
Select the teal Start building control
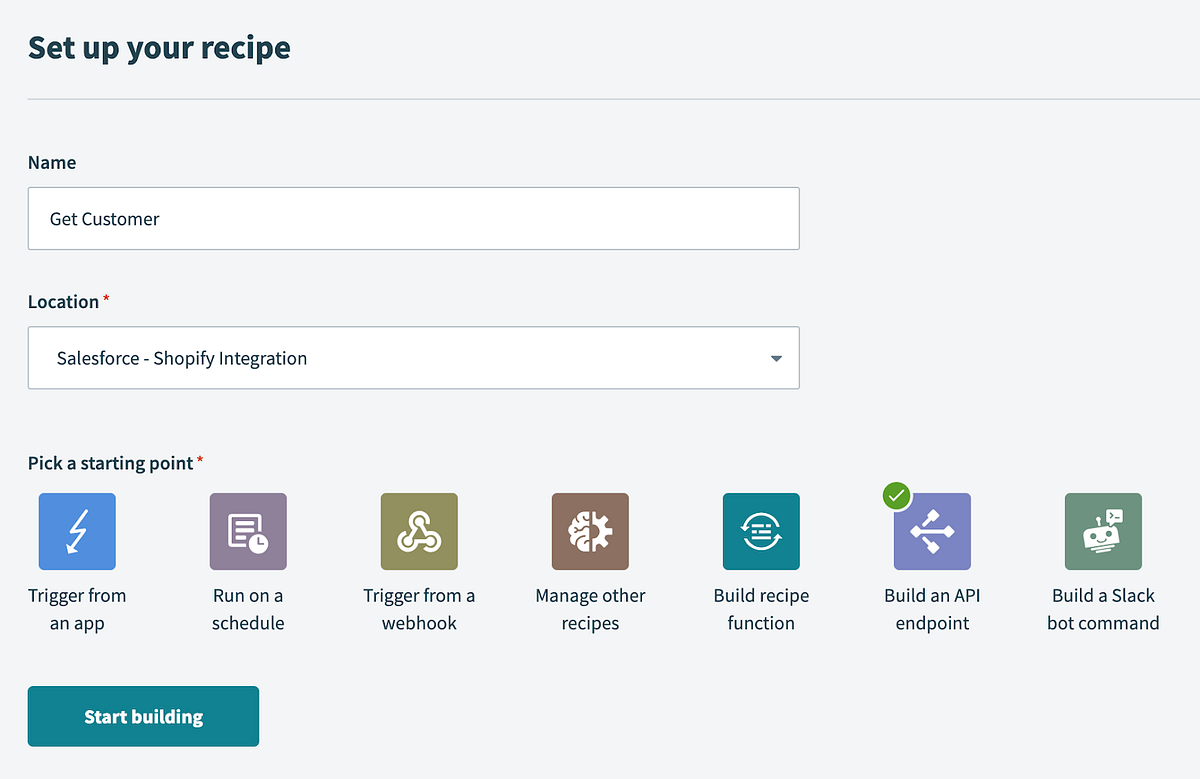[143, 716]
